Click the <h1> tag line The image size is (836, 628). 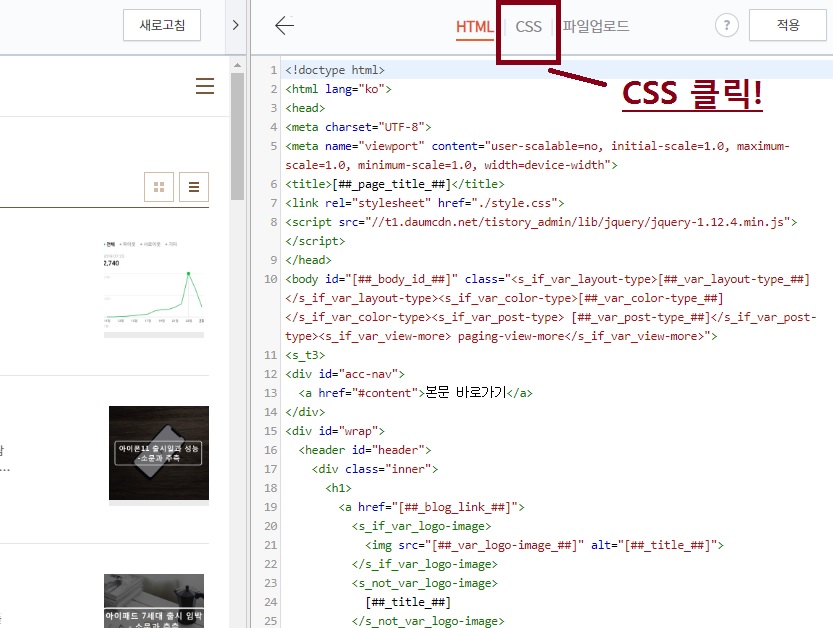[338, 488]
